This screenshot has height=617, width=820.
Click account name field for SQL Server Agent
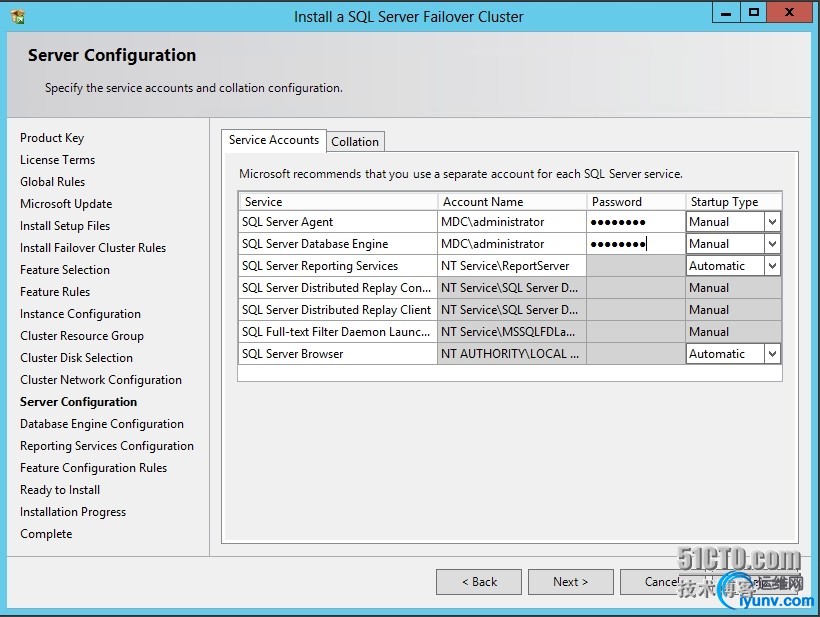click(512, 222)
